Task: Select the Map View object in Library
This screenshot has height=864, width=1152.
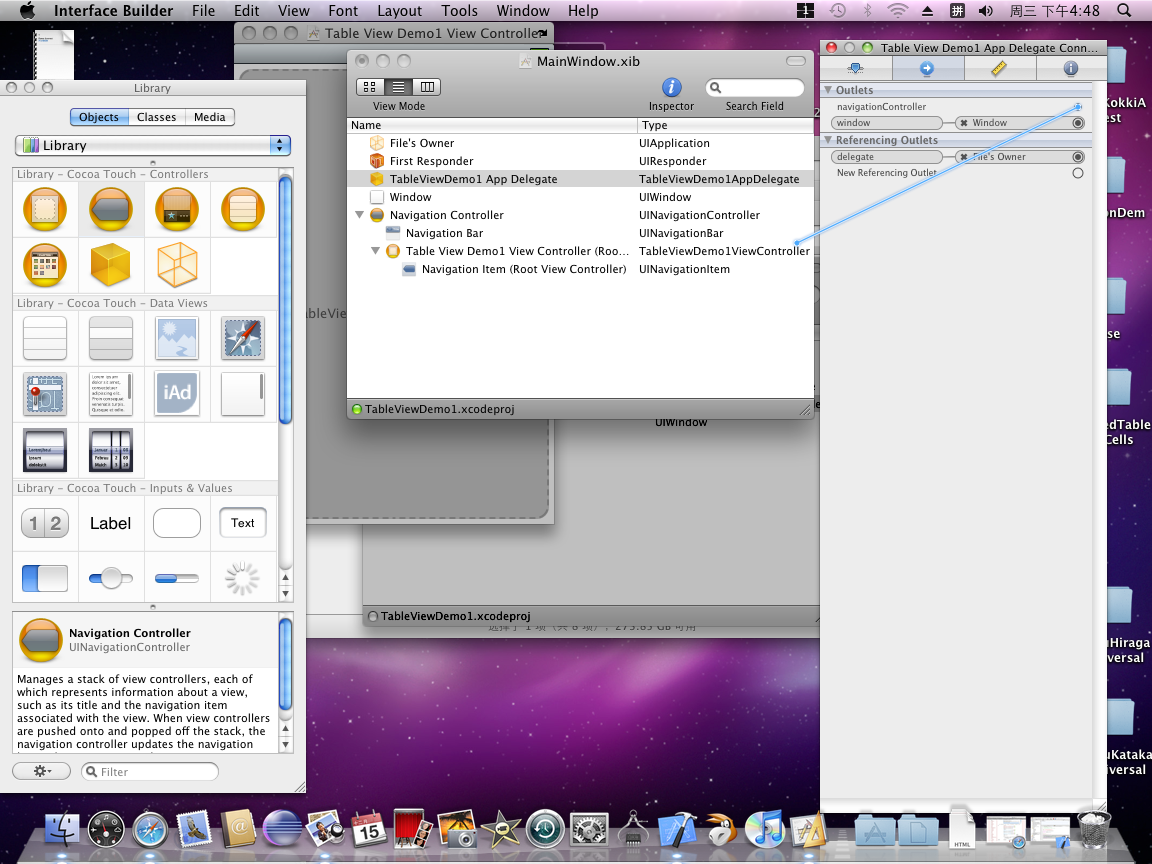Action: click(x=45, y=394)
